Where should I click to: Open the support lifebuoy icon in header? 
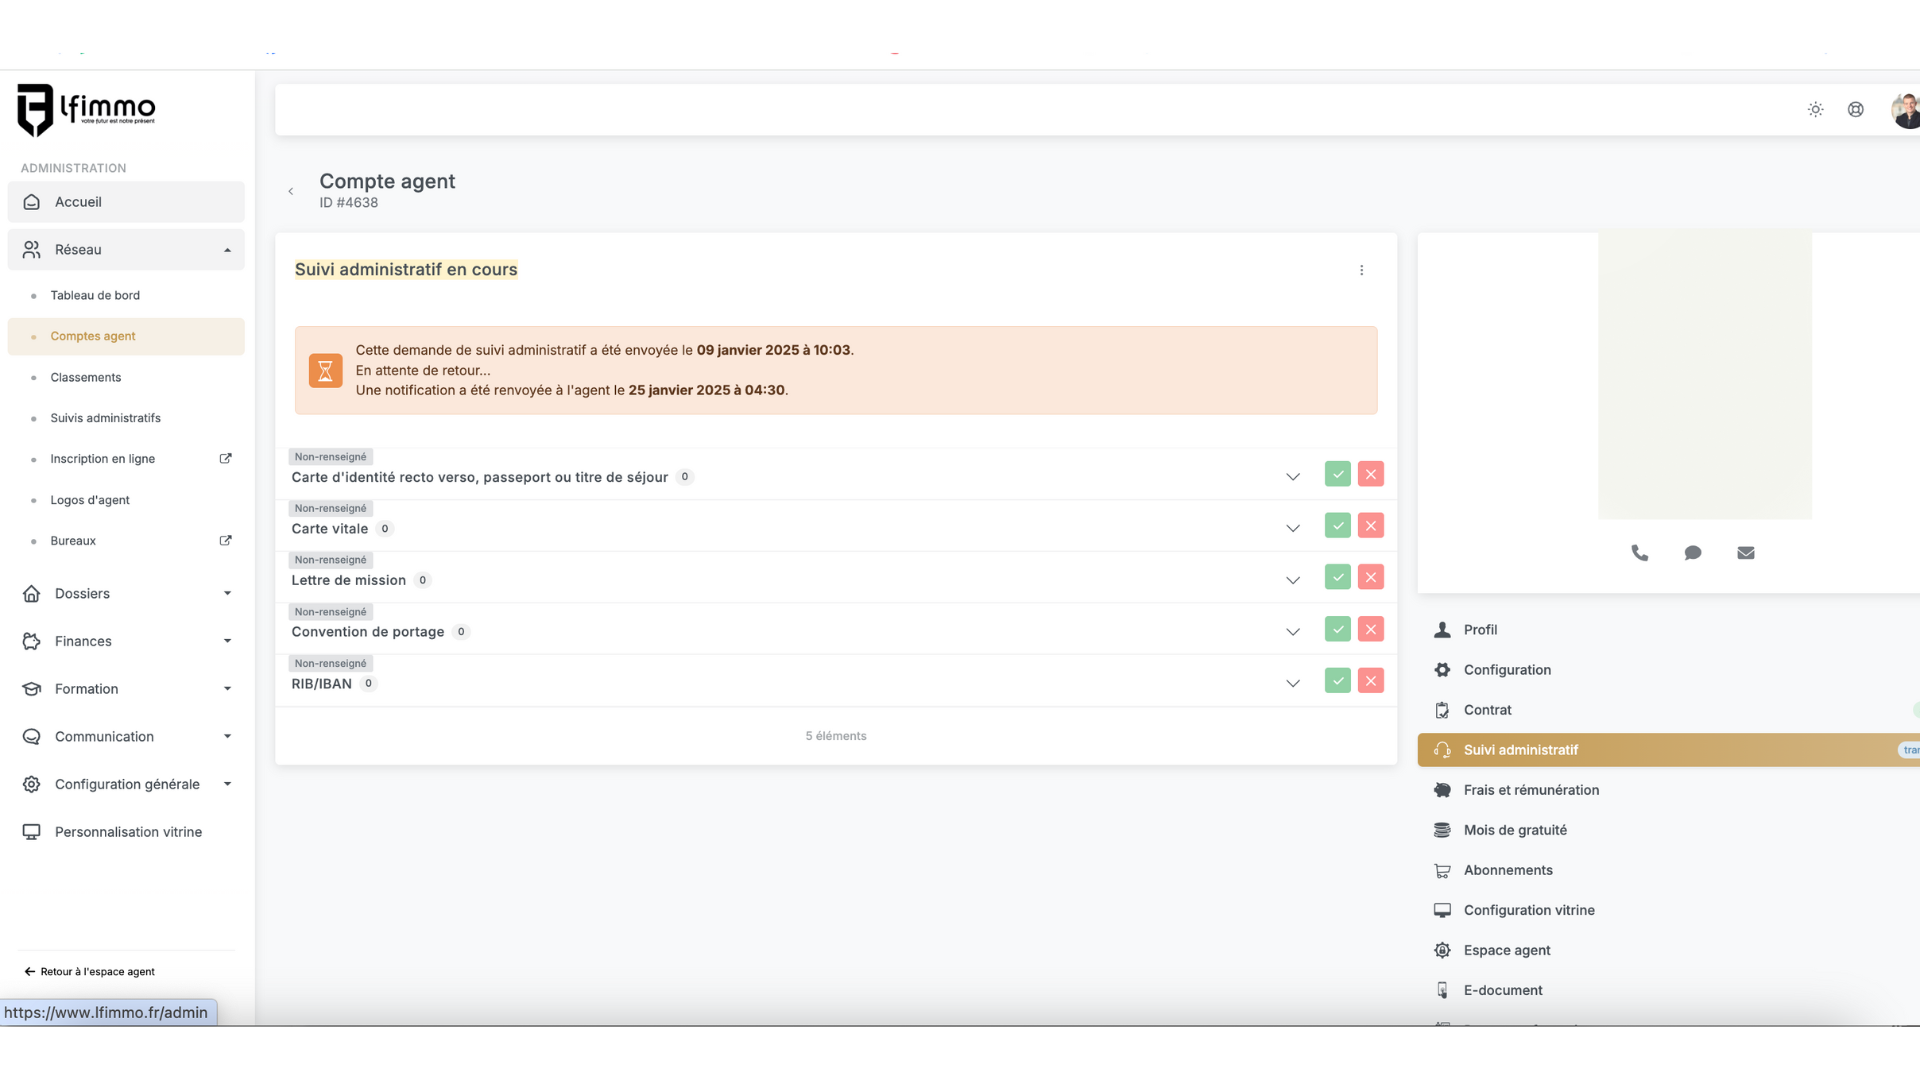click(1855, 110)
